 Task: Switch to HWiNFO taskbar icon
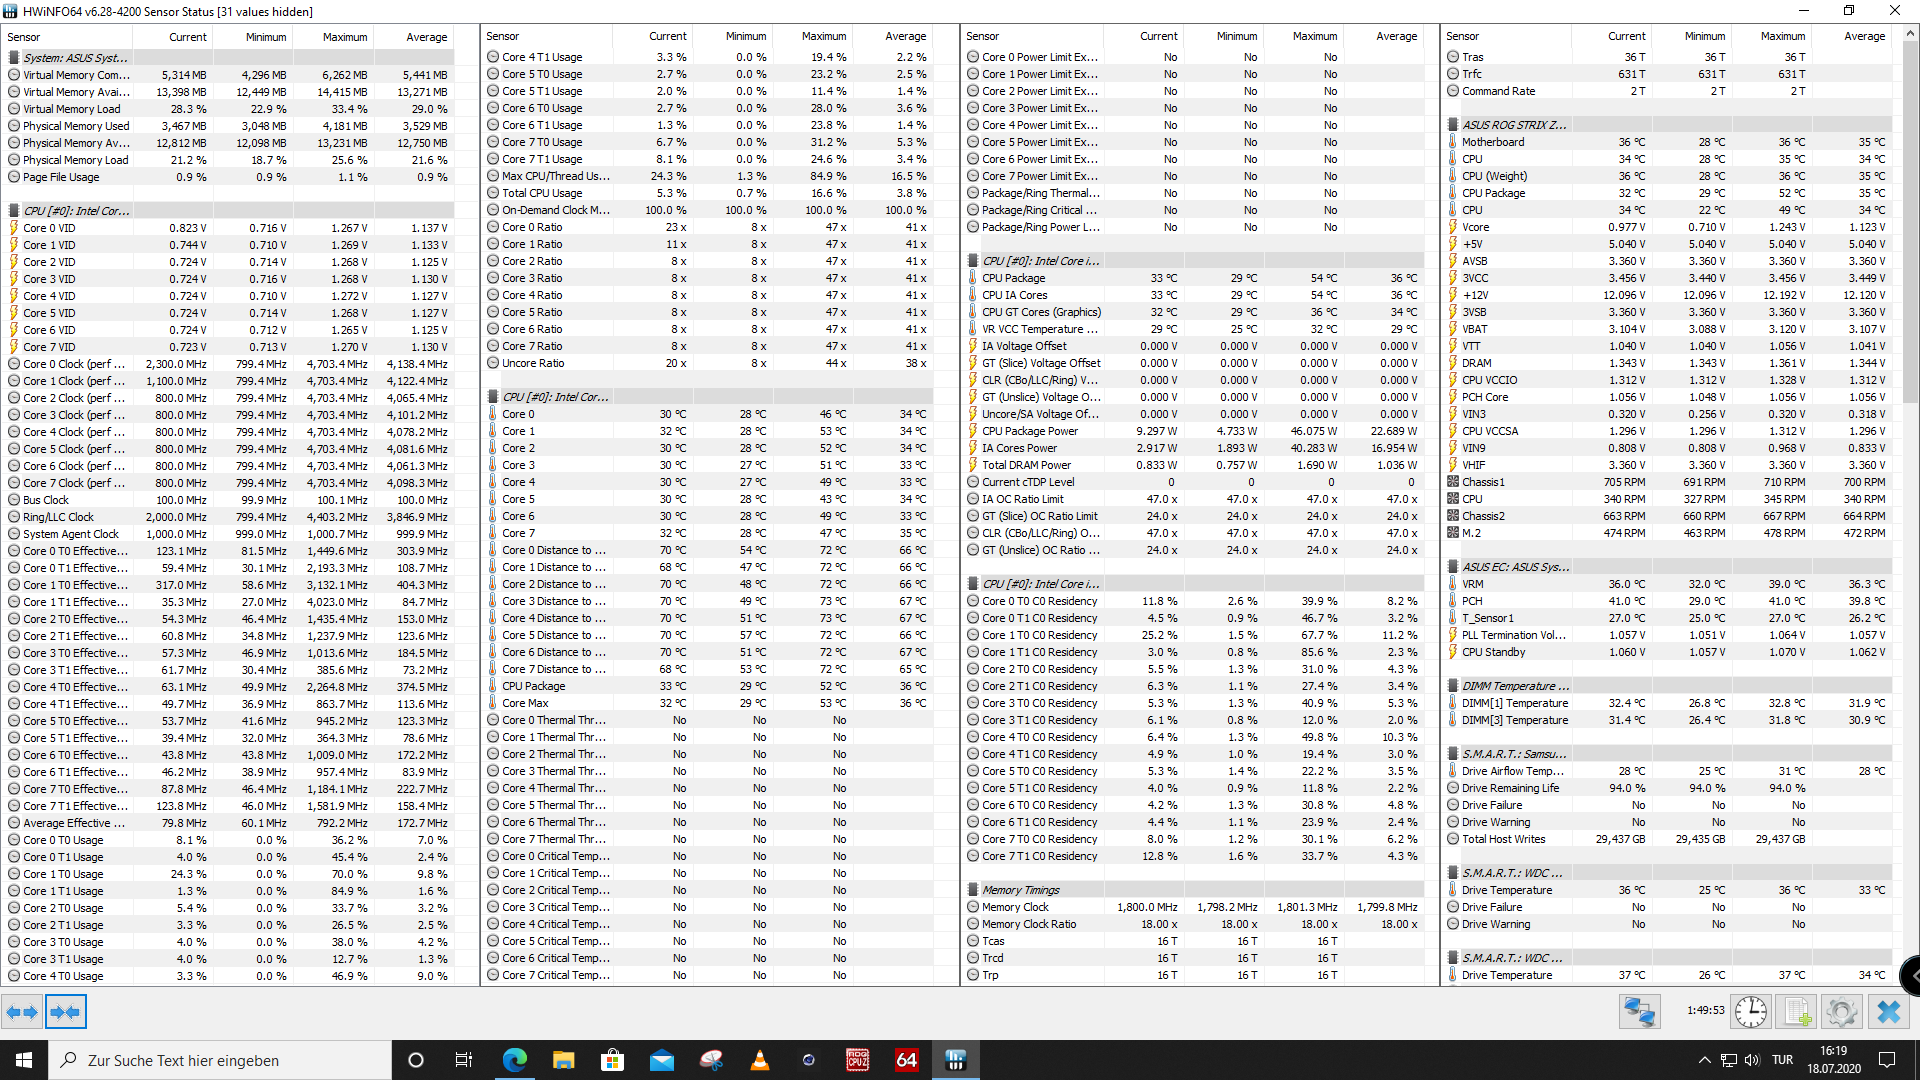point(956,1060)
